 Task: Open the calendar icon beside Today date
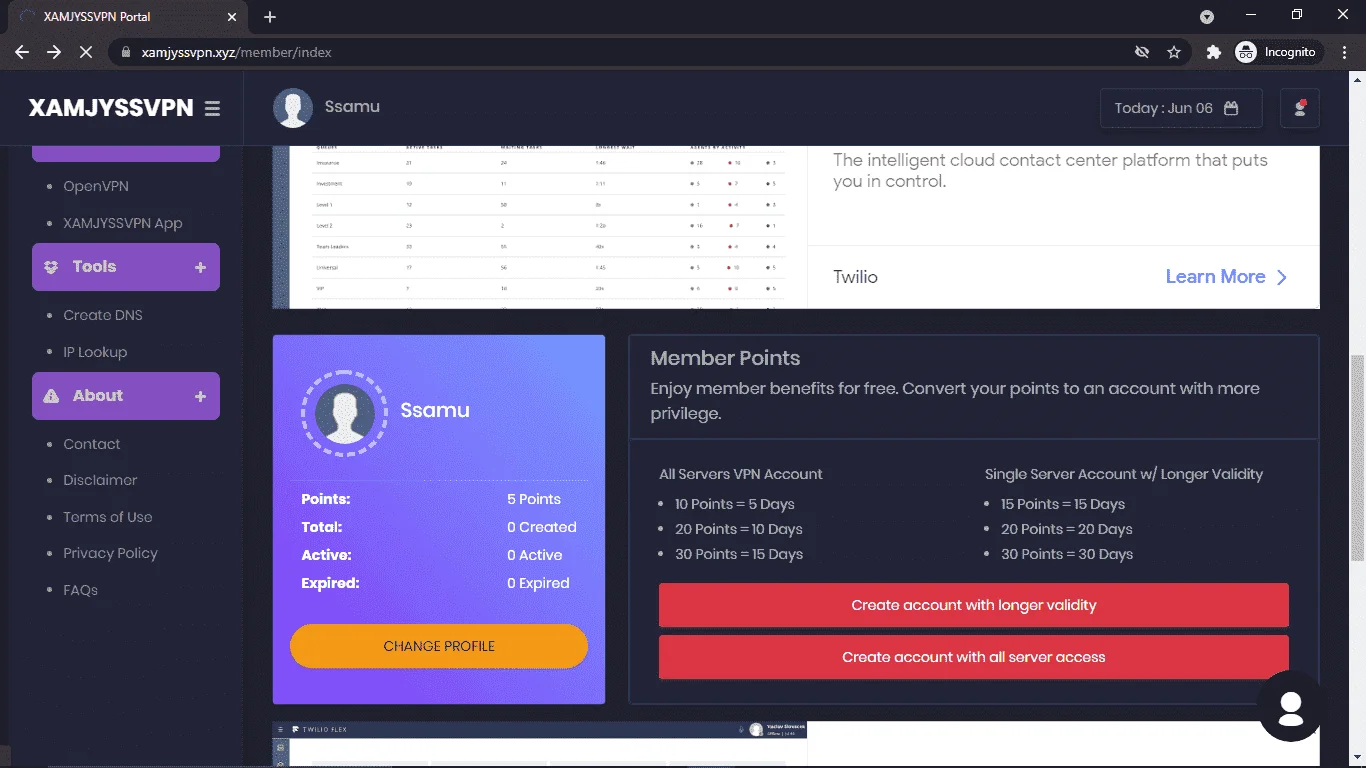click(1231, 108)
